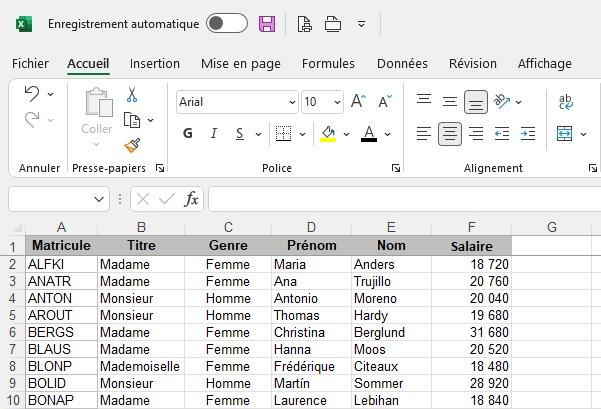Toggle italic I formatting
This screenshot has height=409, width=601.
(213, 133)
